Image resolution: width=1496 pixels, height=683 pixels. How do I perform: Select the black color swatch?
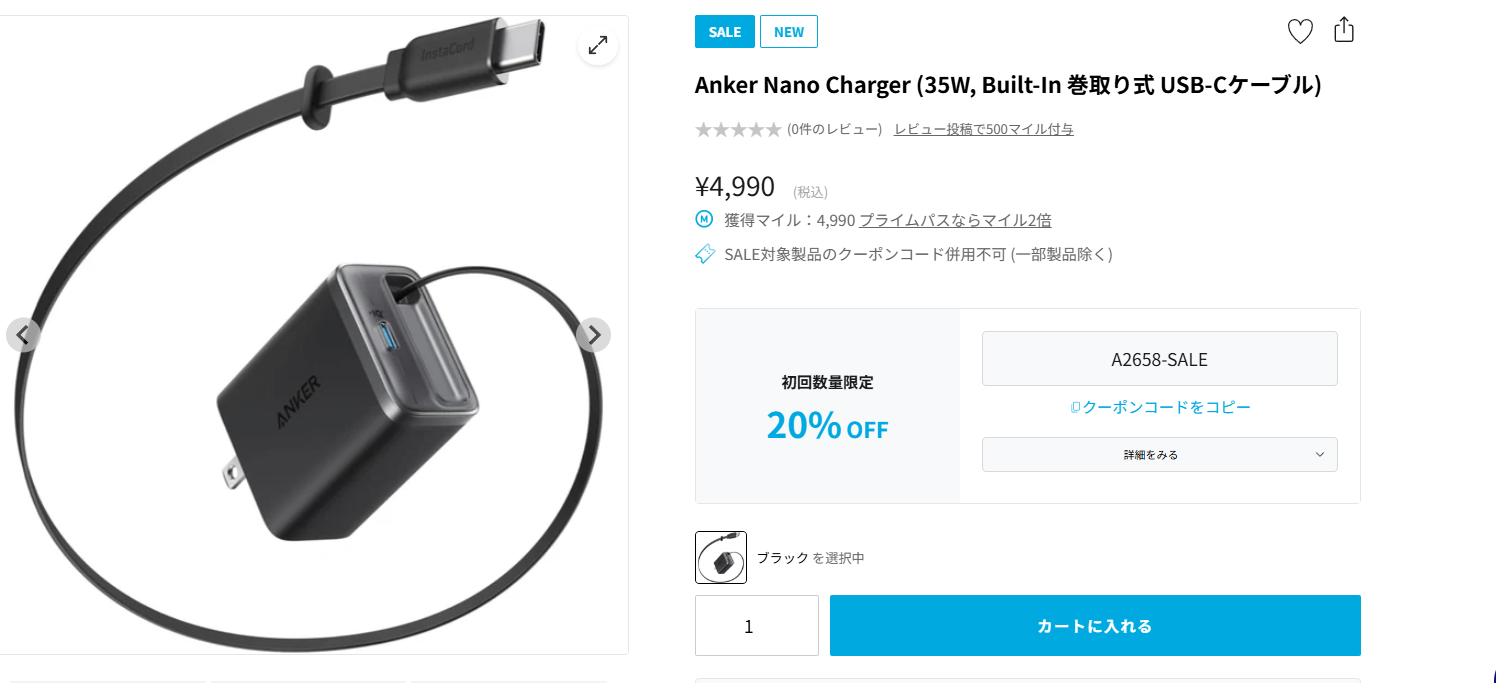(721, 557)
